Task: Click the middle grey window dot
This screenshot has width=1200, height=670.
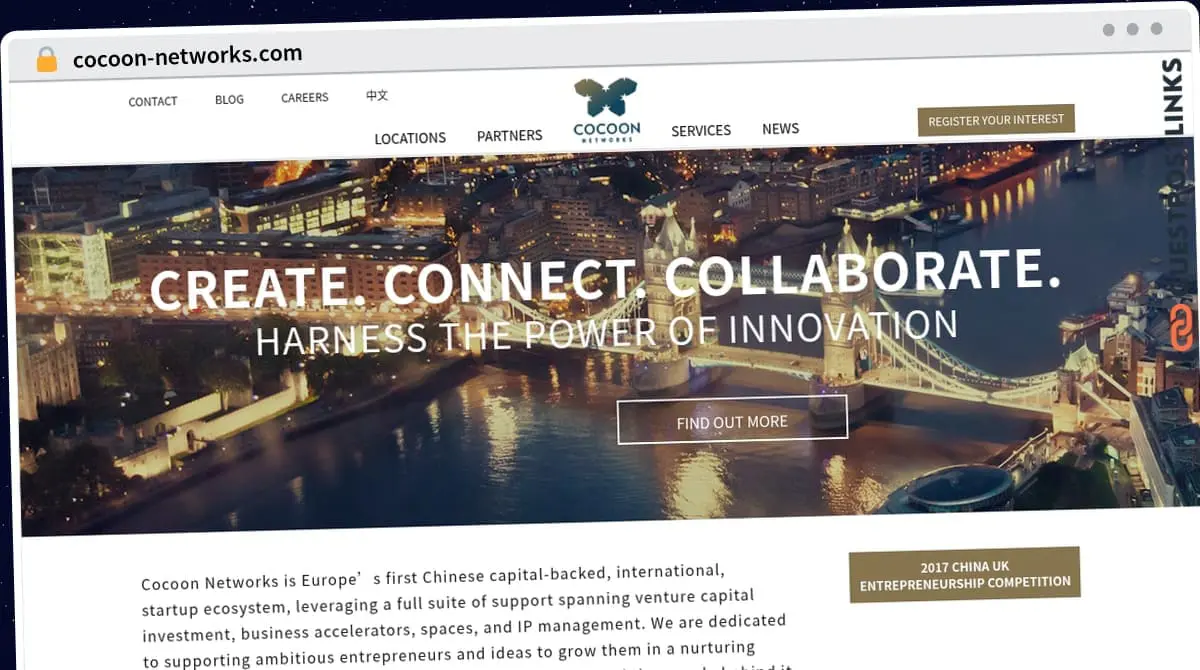Action: tap(1133, 29)
